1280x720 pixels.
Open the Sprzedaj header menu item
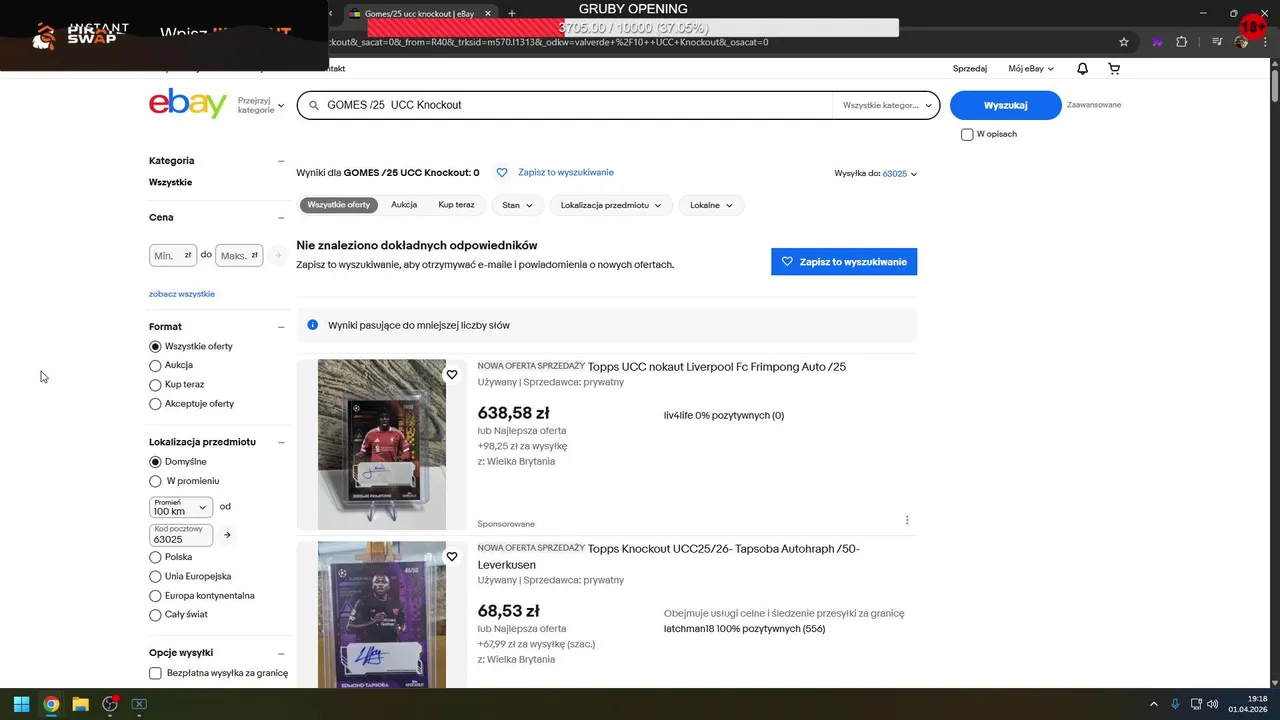point(970,69)
